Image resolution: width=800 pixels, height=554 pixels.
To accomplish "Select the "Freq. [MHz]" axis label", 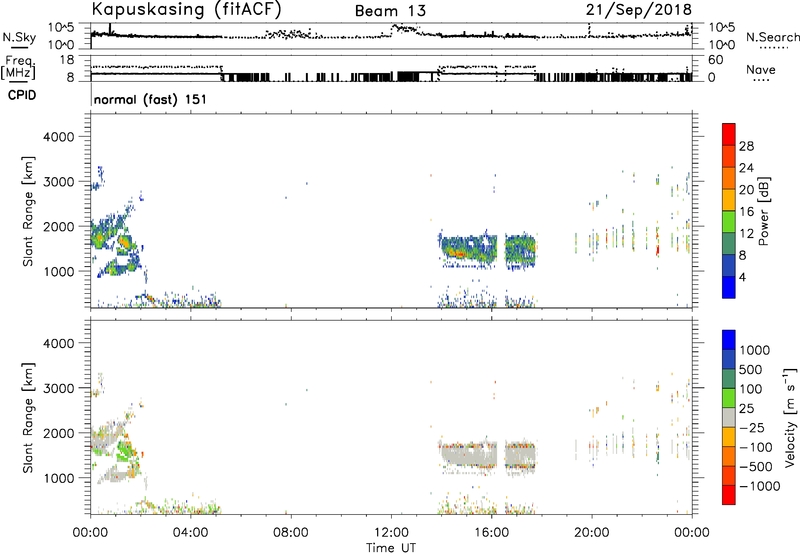I will click(18, 67).
